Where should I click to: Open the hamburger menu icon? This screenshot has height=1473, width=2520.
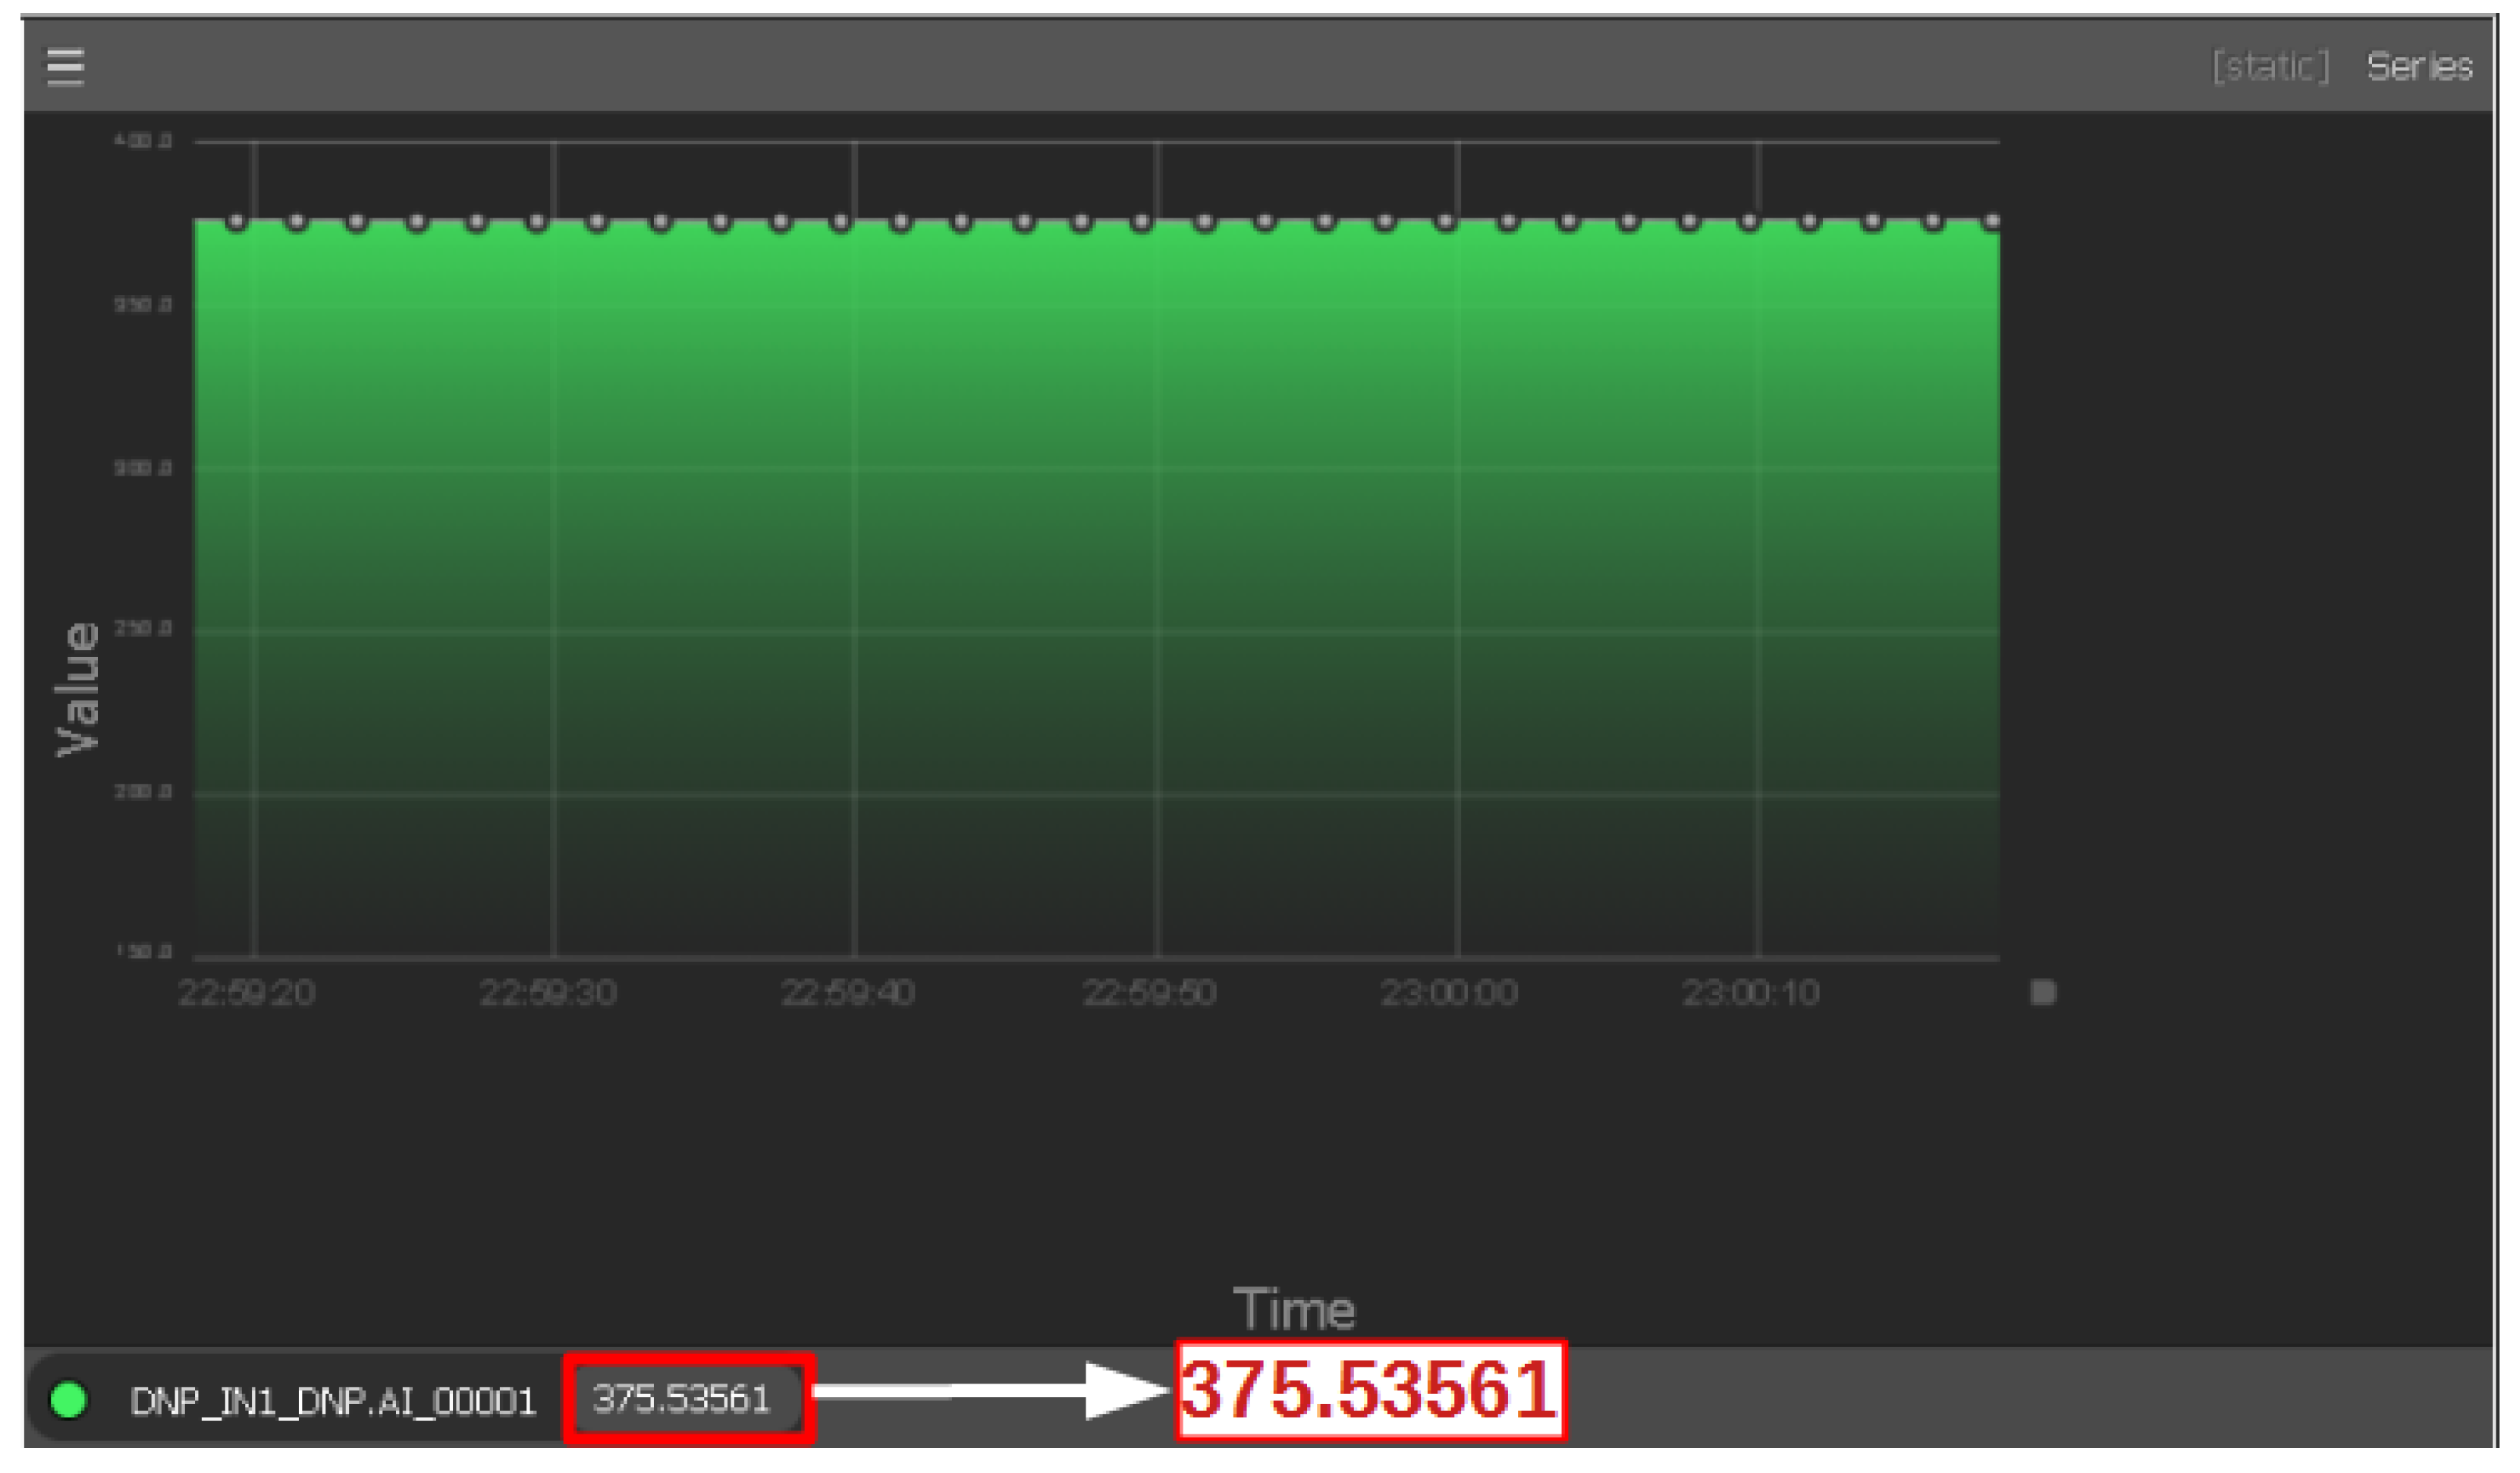66,67
